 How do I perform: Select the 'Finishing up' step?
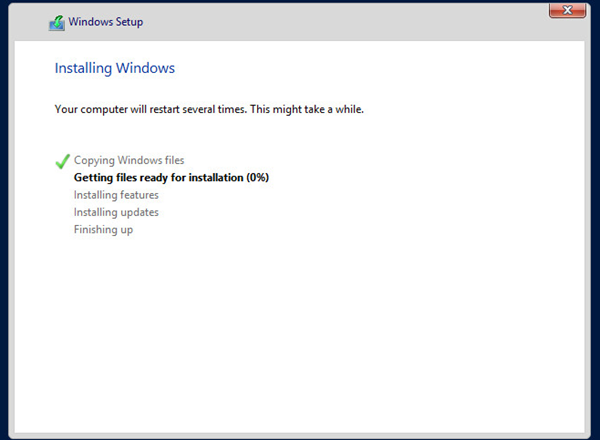pos(103,230)
